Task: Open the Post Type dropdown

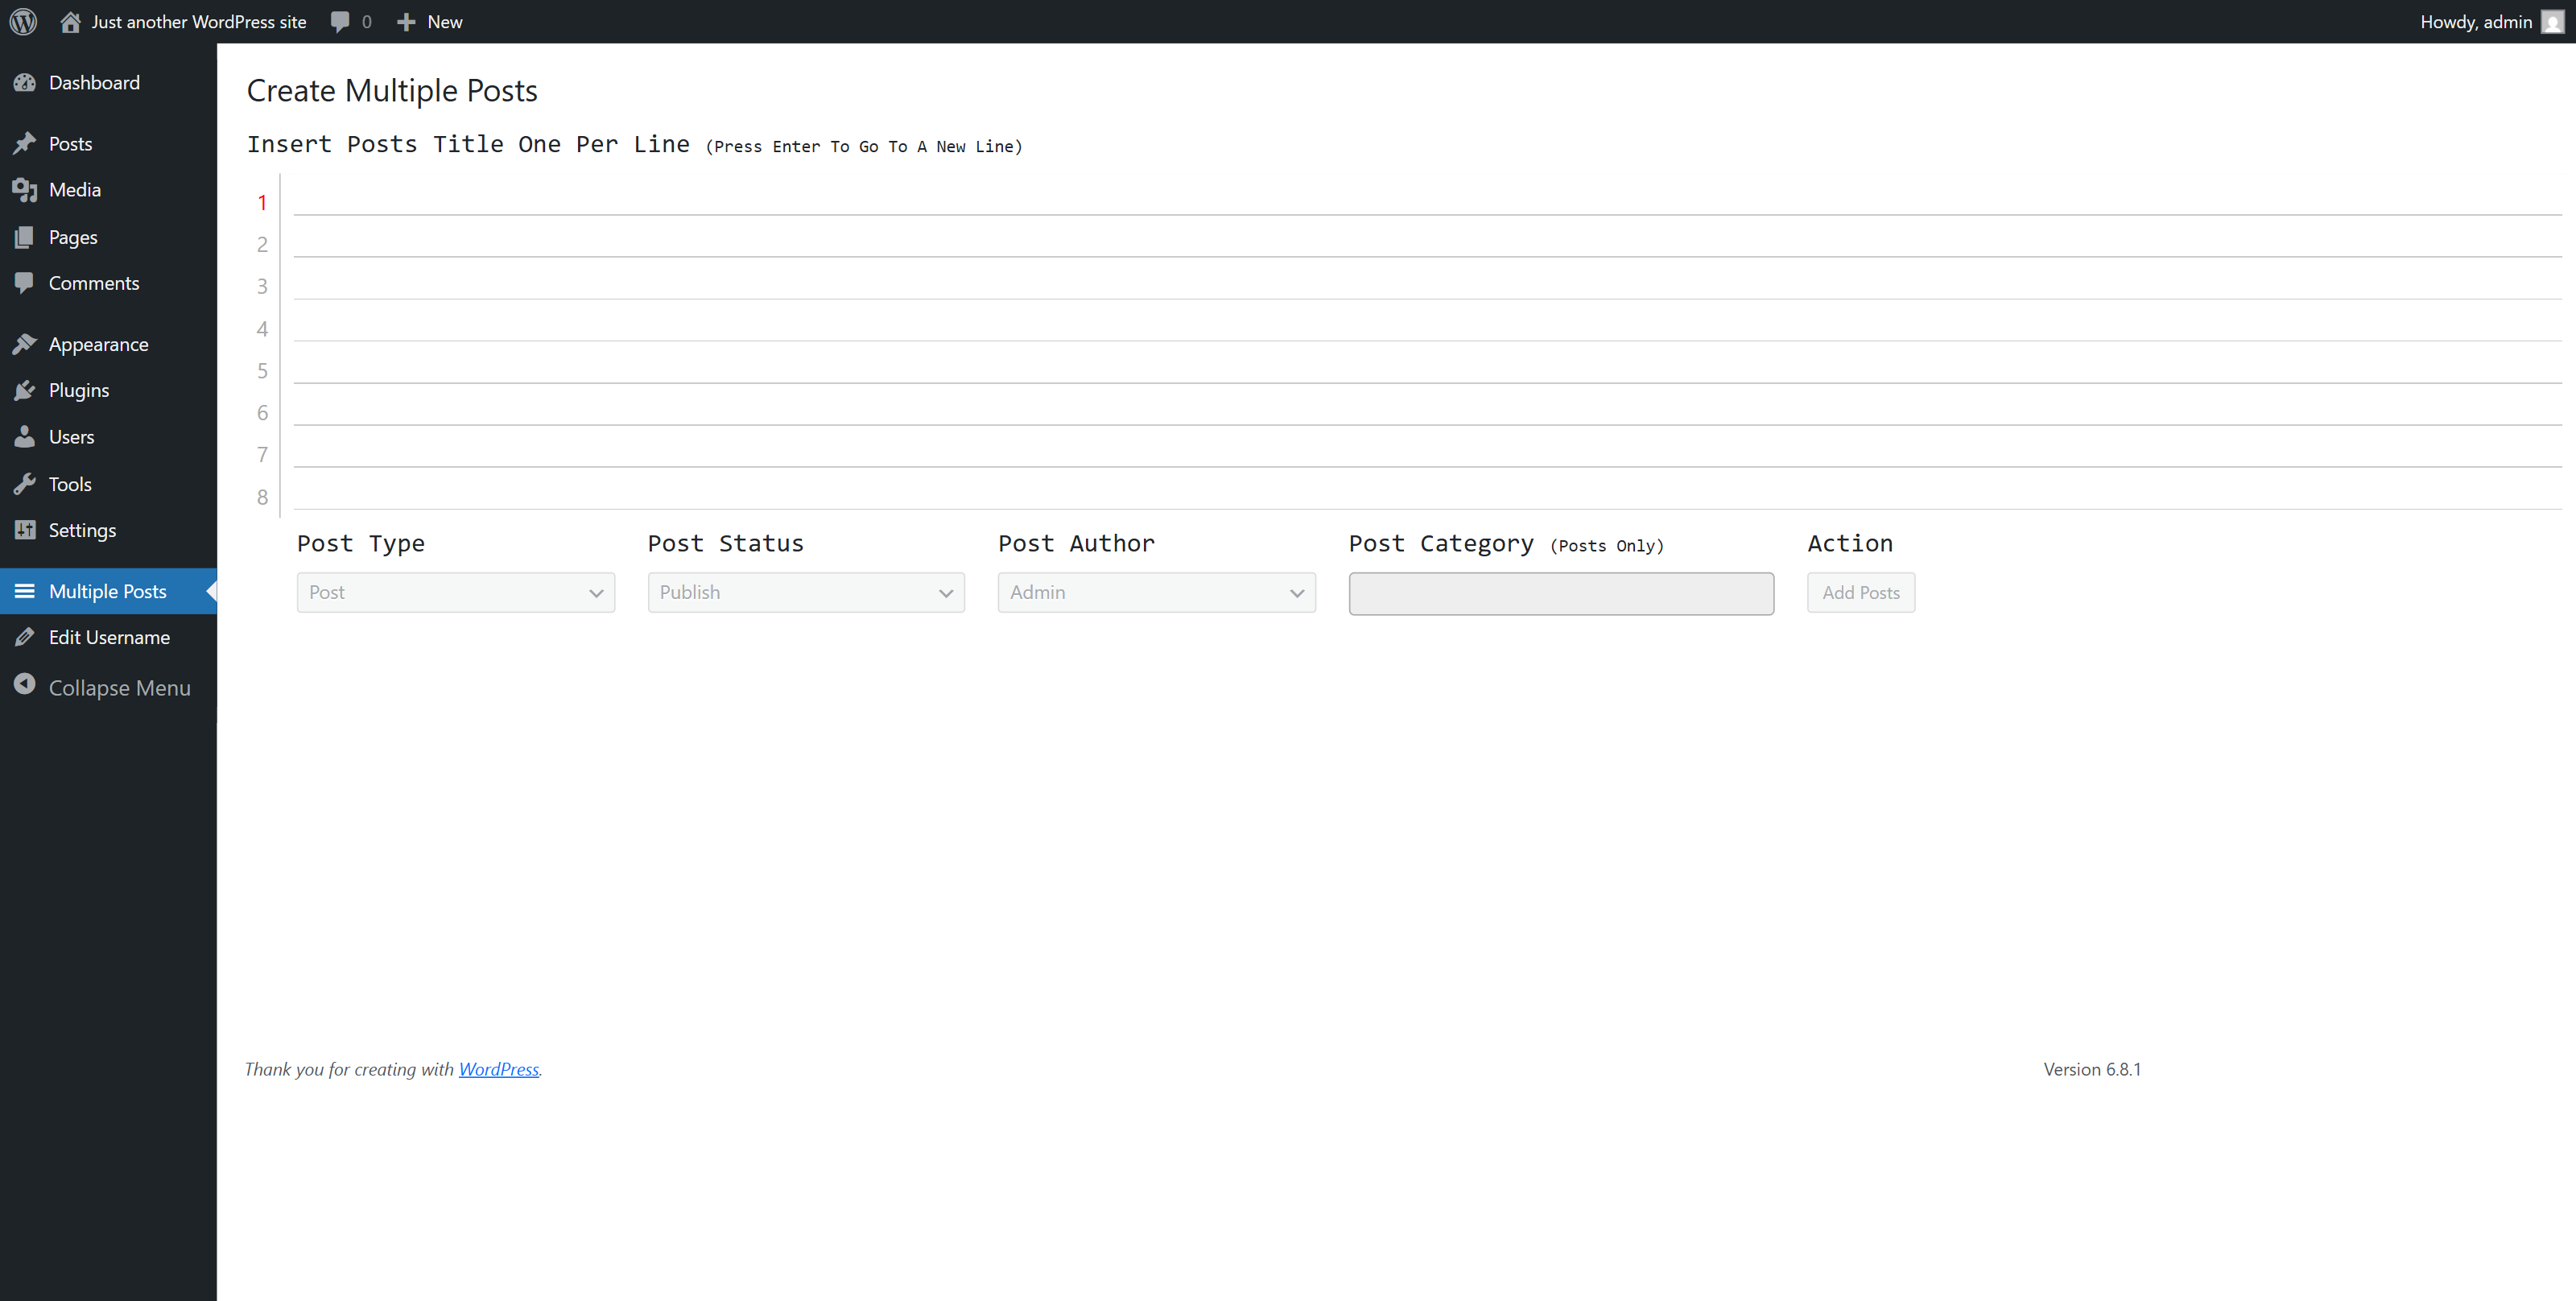Action: [455, 592]
